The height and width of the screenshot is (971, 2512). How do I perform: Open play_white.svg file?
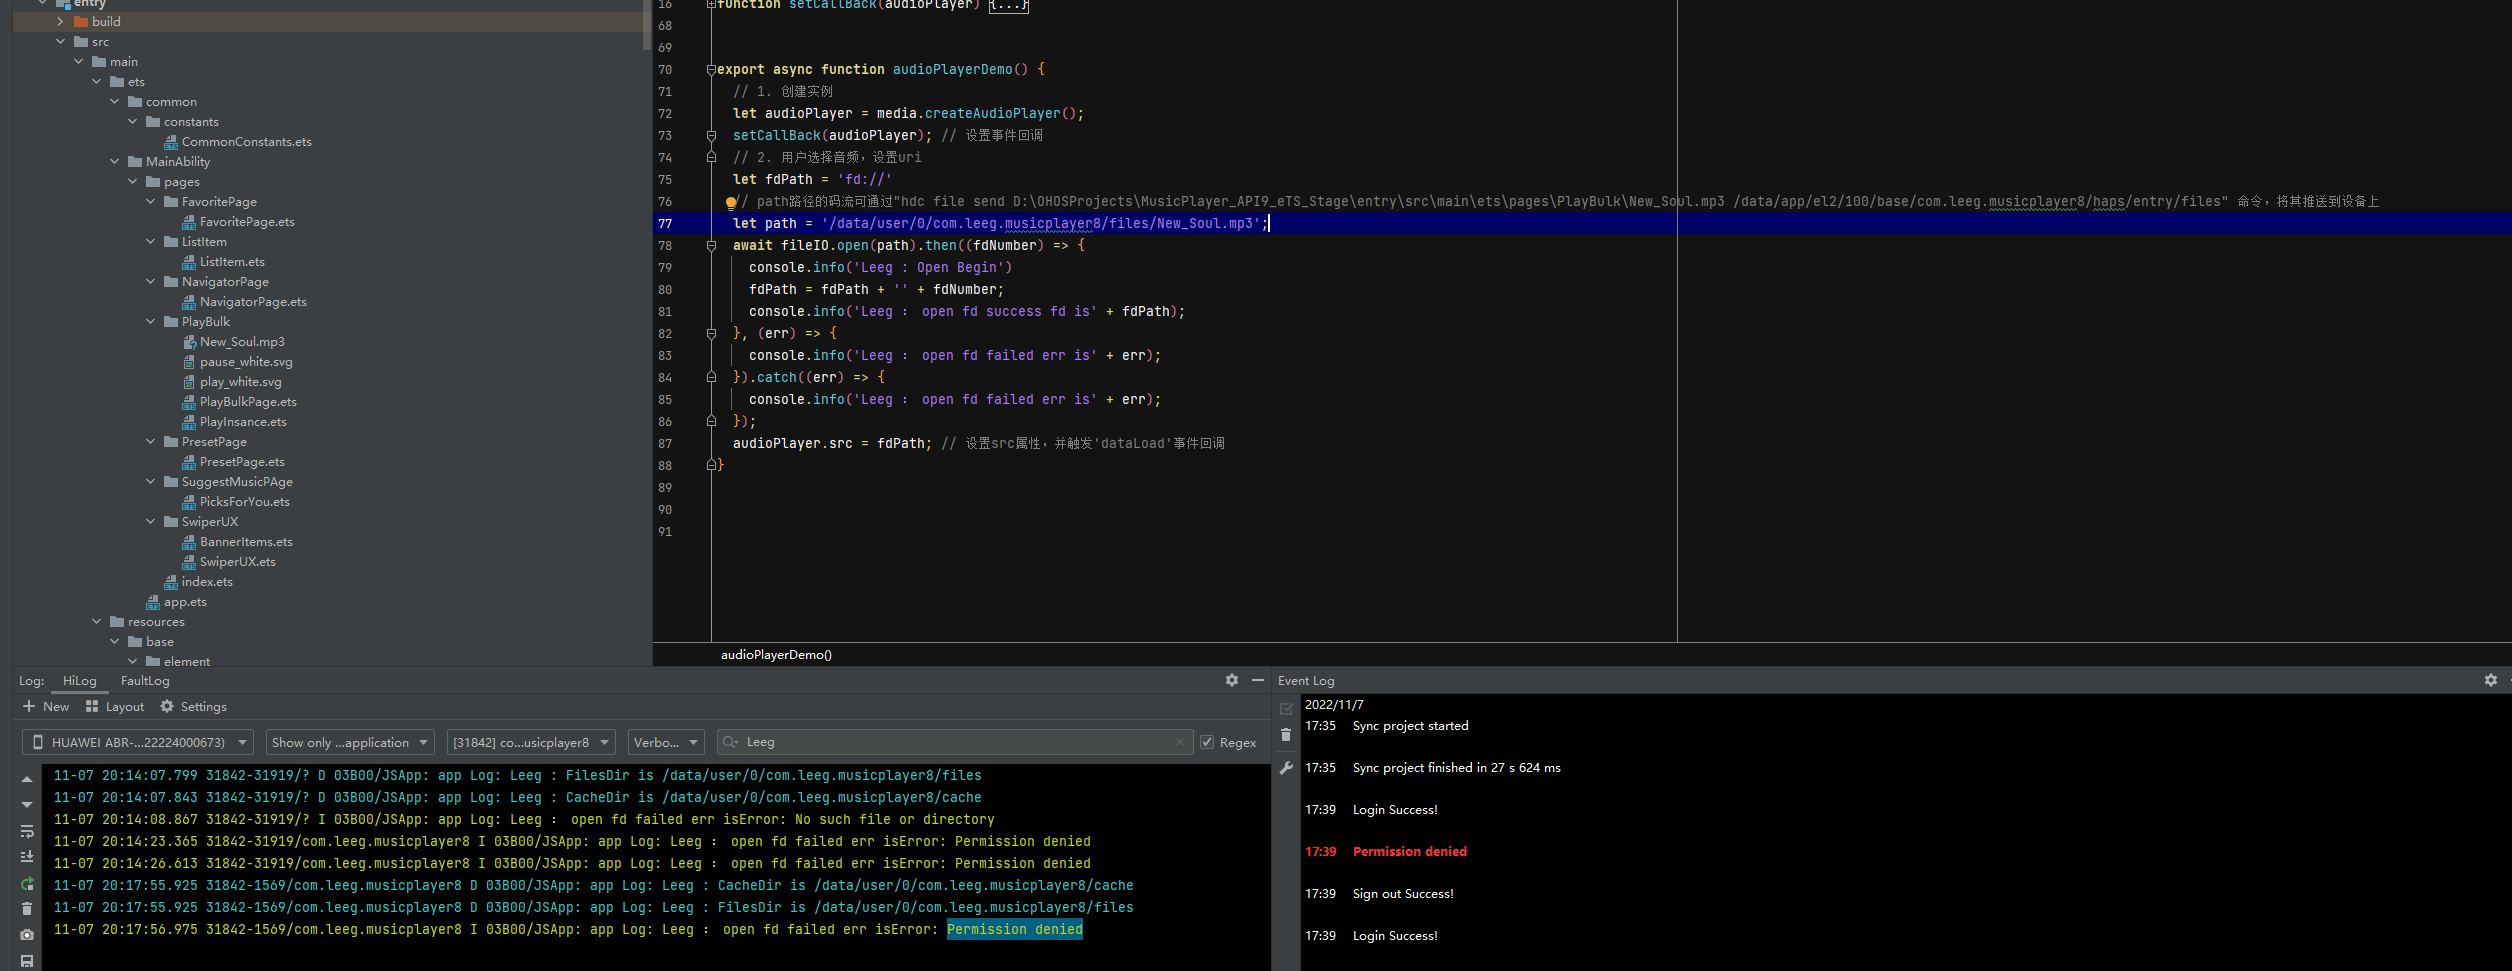240,382
